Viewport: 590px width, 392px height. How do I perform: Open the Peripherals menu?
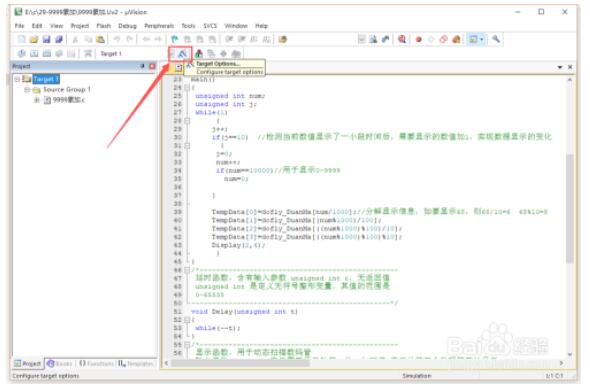(159, 26)
